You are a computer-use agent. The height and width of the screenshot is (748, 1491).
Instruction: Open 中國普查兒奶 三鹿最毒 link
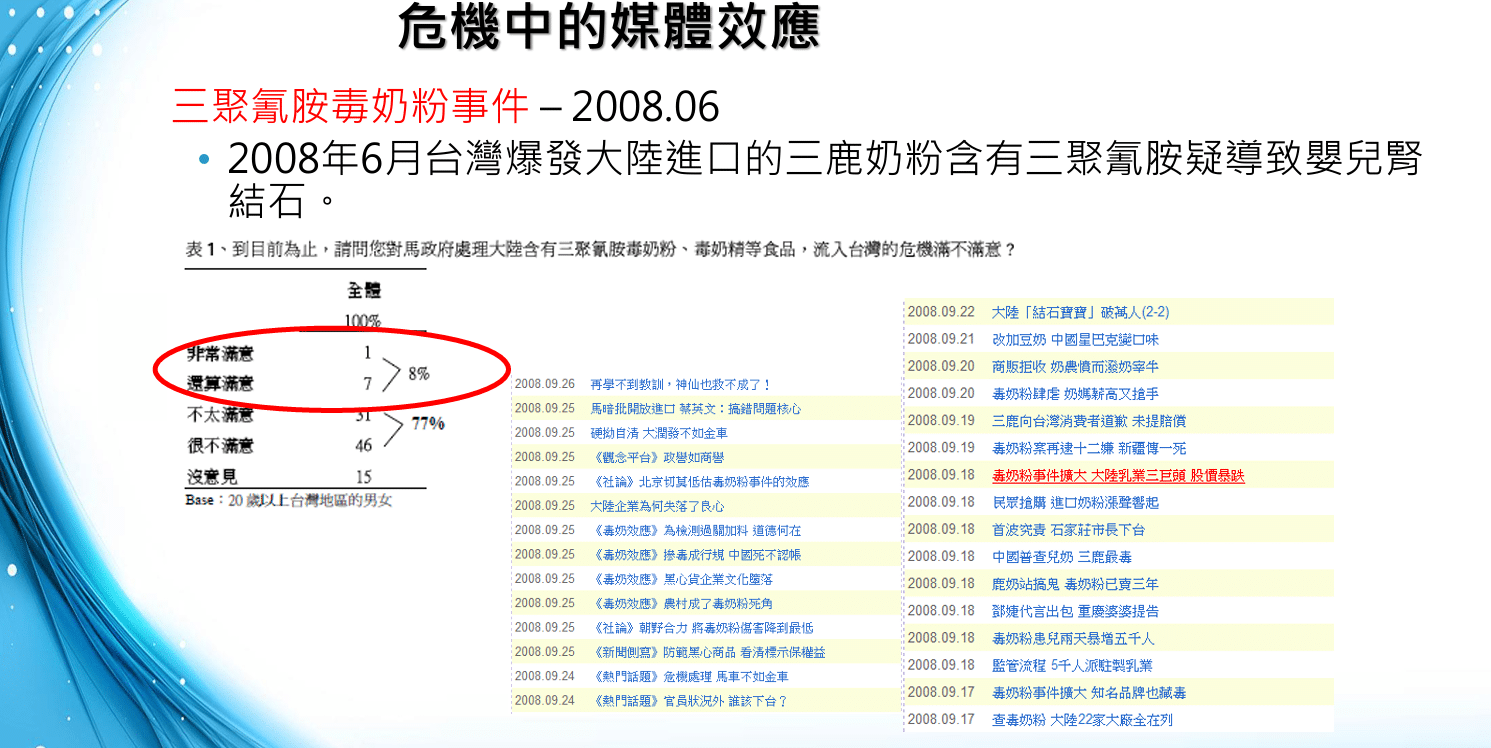(1061, 557)
